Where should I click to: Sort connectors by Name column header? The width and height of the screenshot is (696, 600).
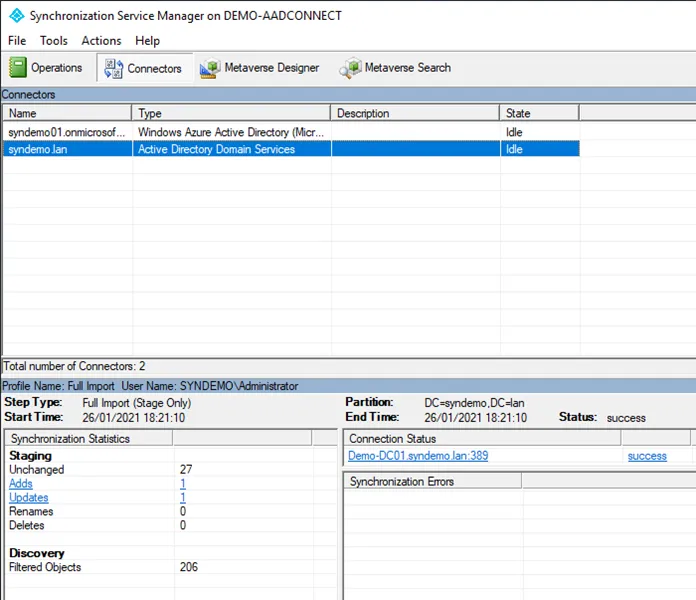point(66,113)
